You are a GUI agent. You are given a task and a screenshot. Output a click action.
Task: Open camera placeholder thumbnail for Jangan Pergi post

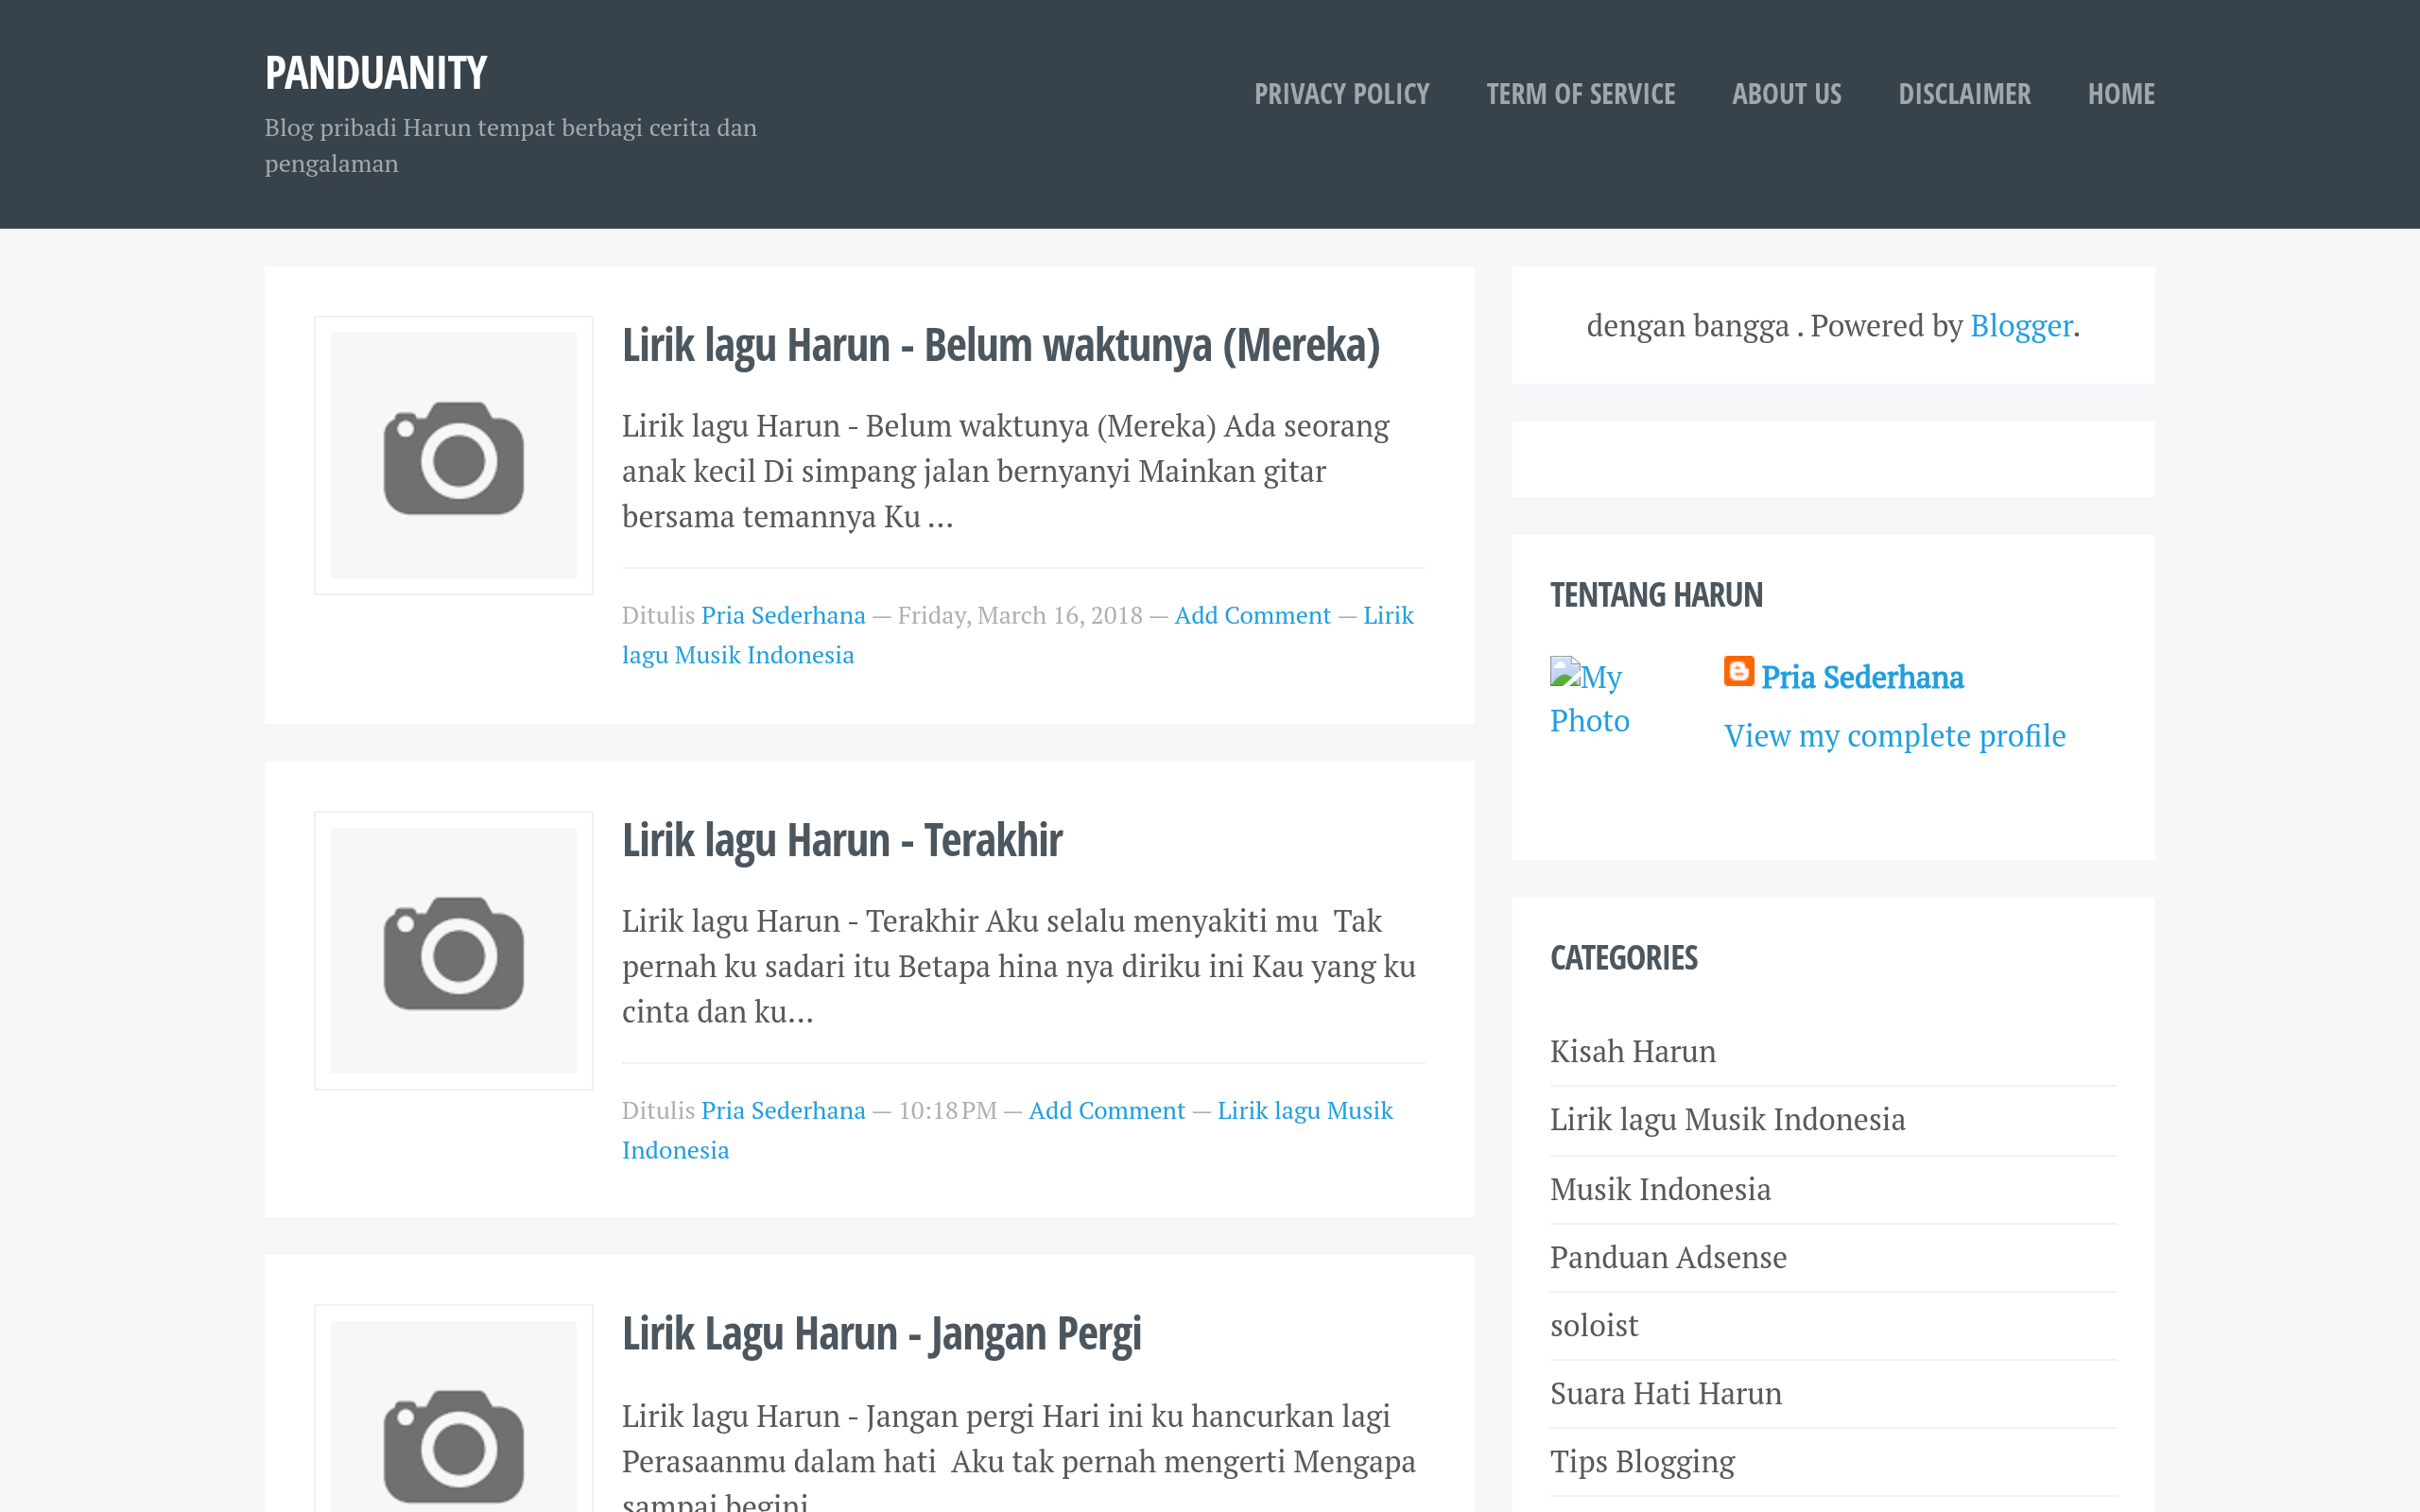click(x=454, y=1410)
